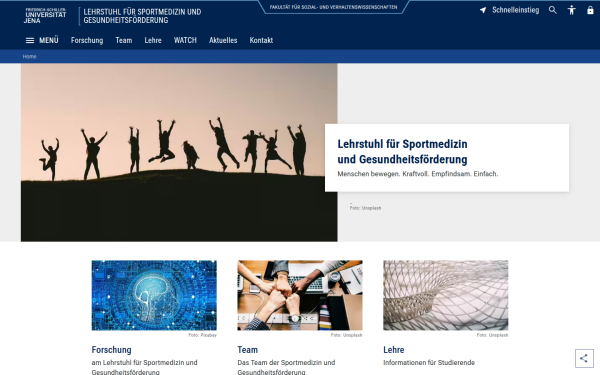
Task: Click the share icon button
Action: [x=584, y=358]
